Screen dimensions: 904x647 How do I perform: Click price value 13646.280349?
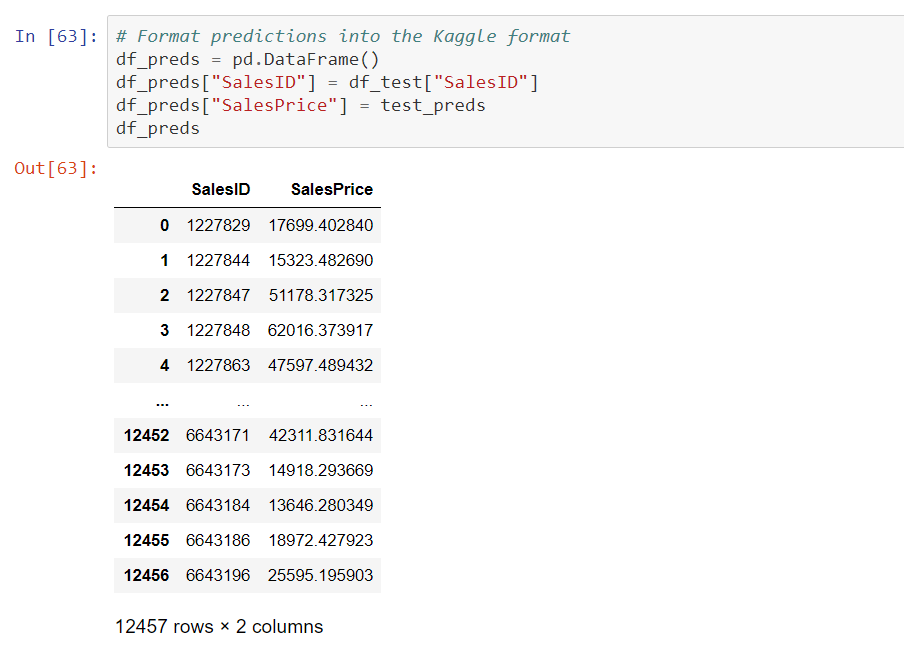pos(321,506)
